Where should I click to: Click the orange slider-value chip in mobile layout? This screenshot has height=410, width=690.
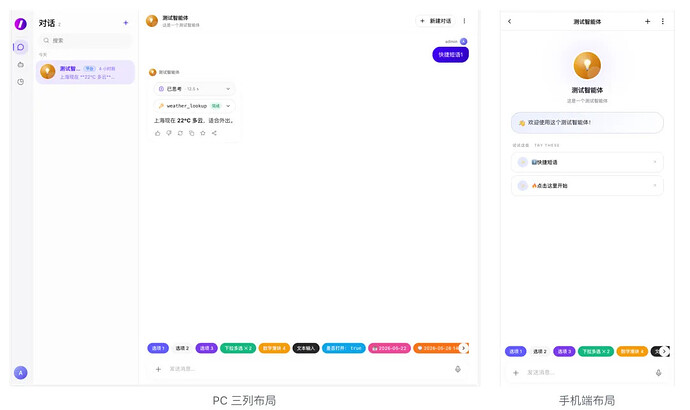click(632, 351)
